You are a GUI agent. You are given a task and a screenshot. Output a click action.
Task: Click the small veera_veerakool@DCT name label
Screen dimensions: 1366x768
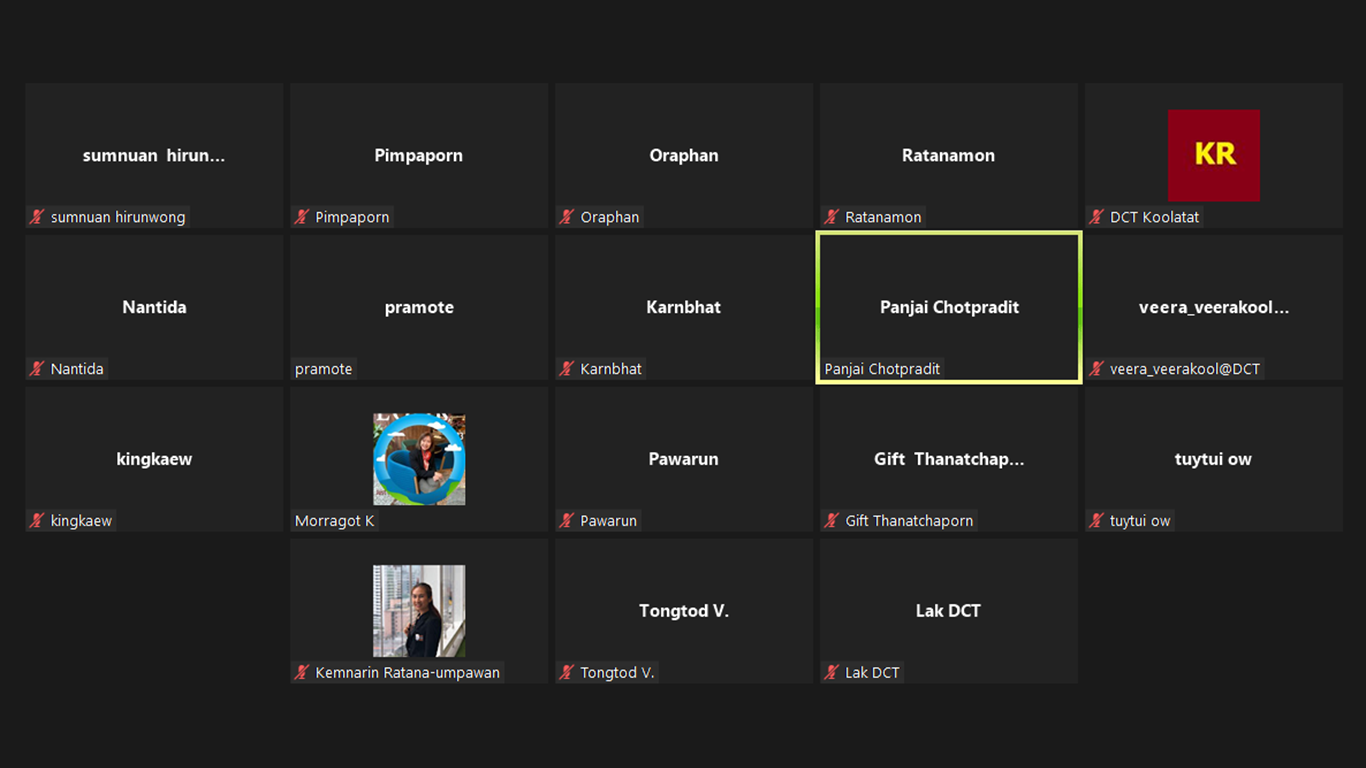click(x=1185, y=369)
